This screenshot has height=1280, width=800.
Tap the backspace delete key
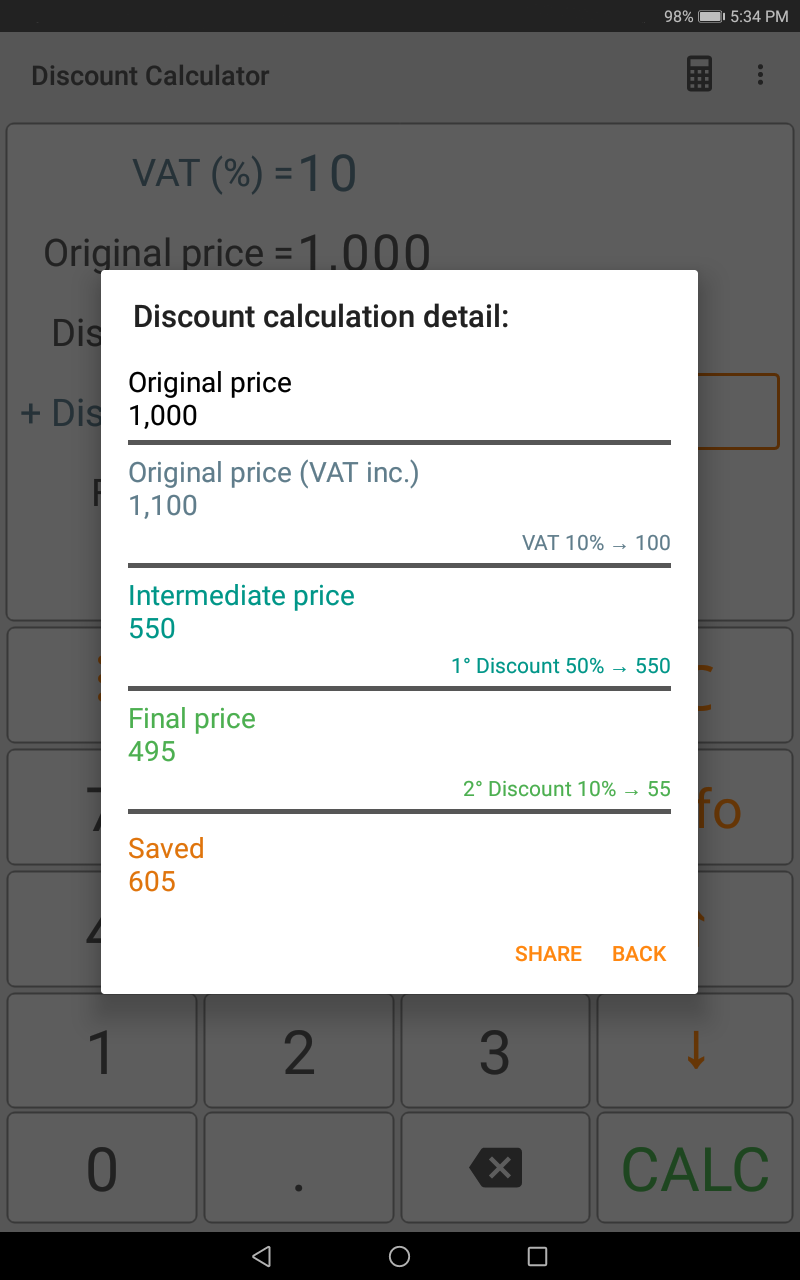[496, 1167]
